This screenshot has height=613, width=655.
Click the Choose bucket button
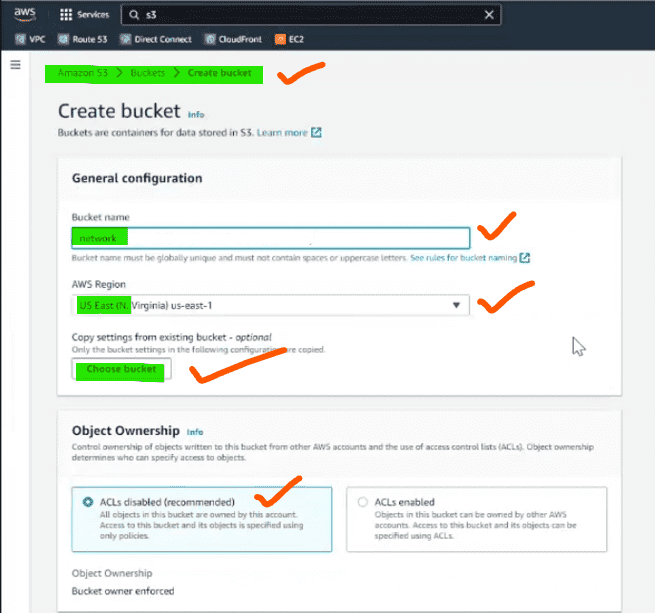(x=121, y=369)
